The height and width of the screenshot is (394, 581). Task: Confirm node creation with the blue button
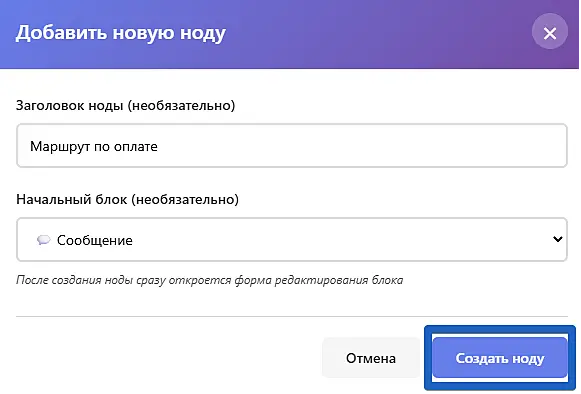pyautogui.click(x=500, y=358)
